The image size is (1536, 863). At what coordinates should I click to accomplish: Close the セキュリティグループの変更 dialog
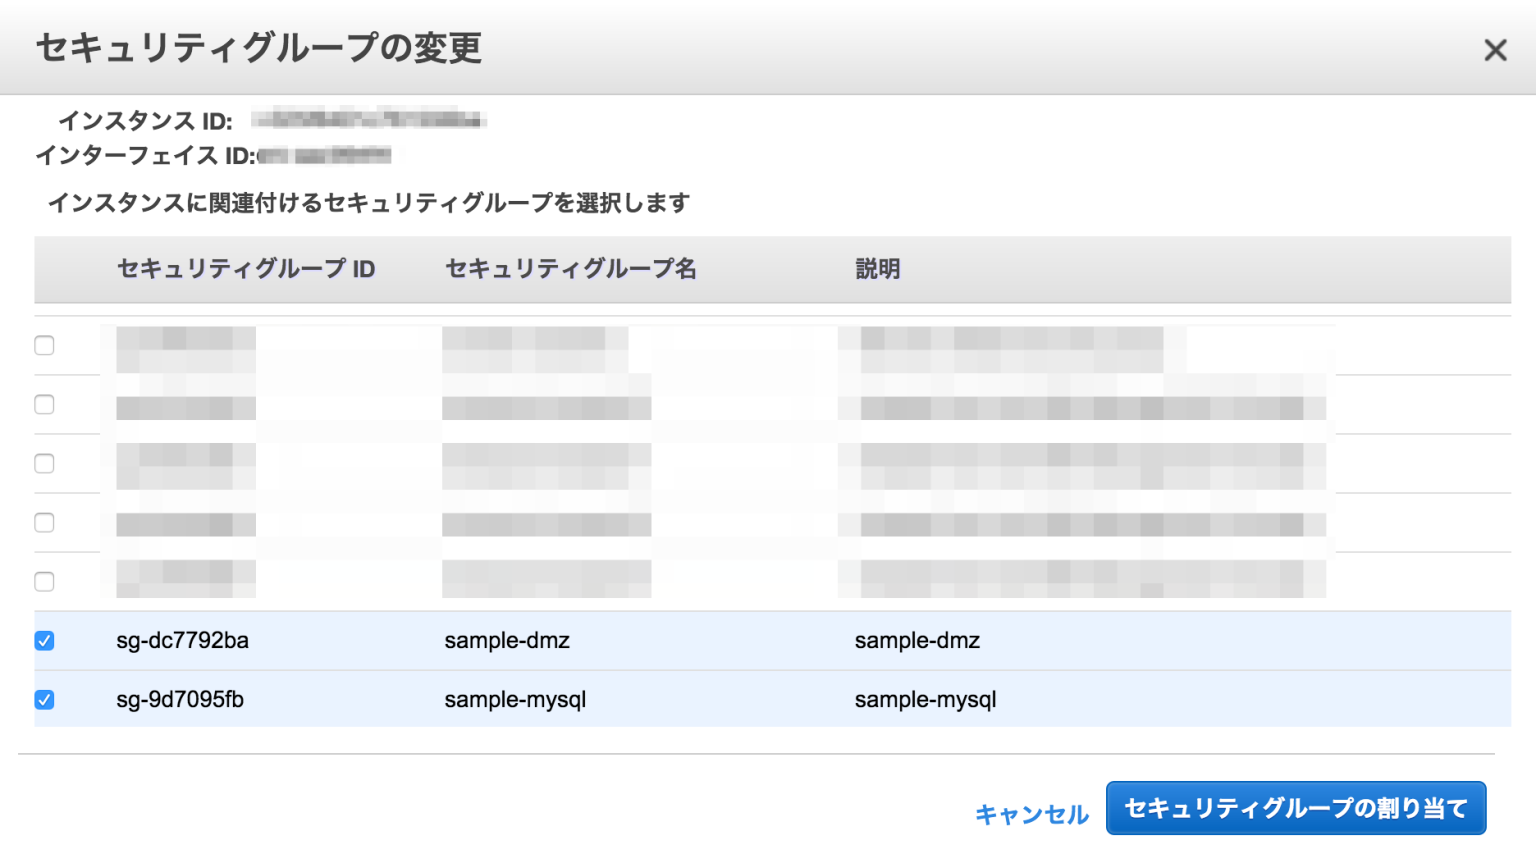click(x=1495, y=49)
